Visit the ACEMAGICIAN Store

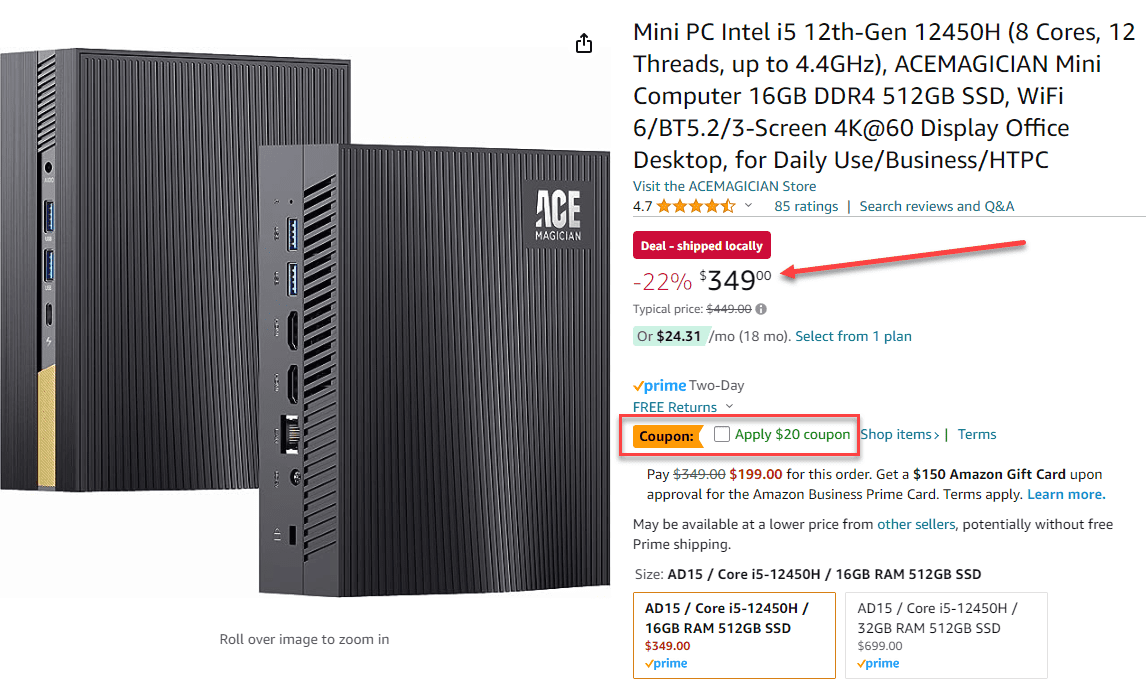(724, 186)
